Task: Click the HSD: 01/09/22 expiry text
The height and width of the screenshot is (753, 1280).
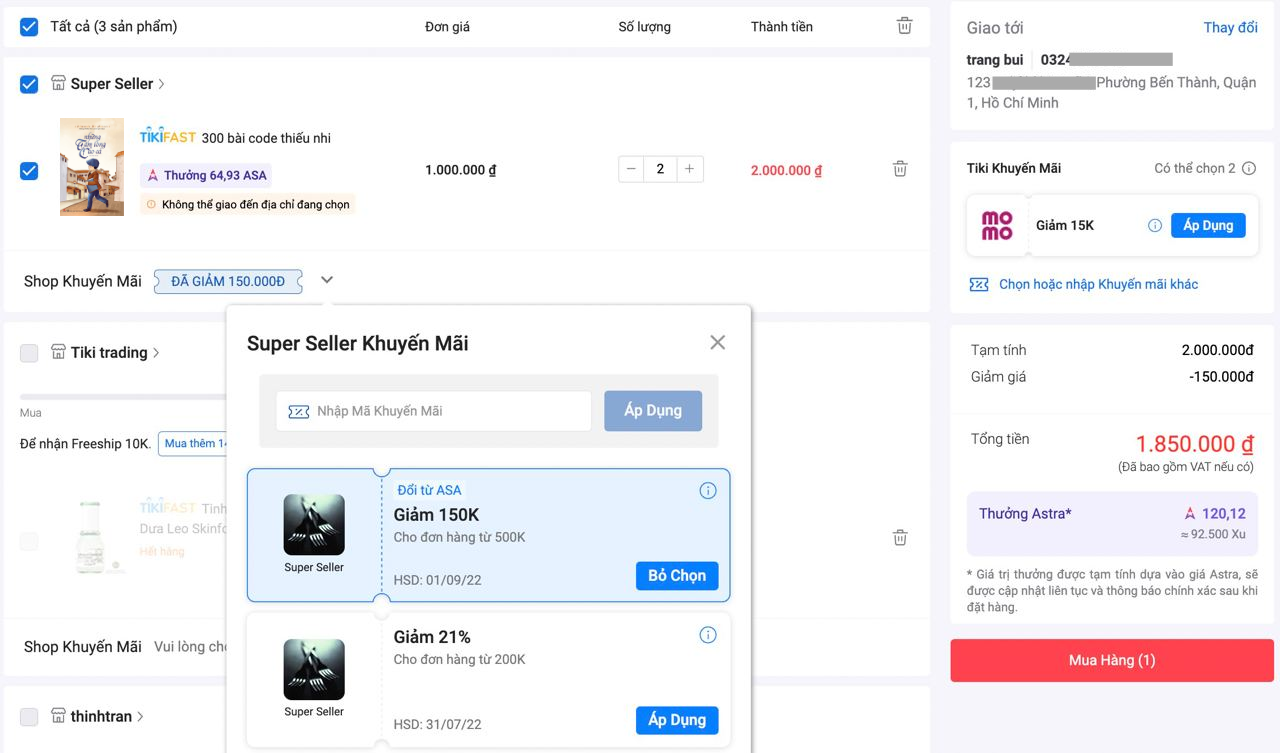Action: click(x=437, y=581)
